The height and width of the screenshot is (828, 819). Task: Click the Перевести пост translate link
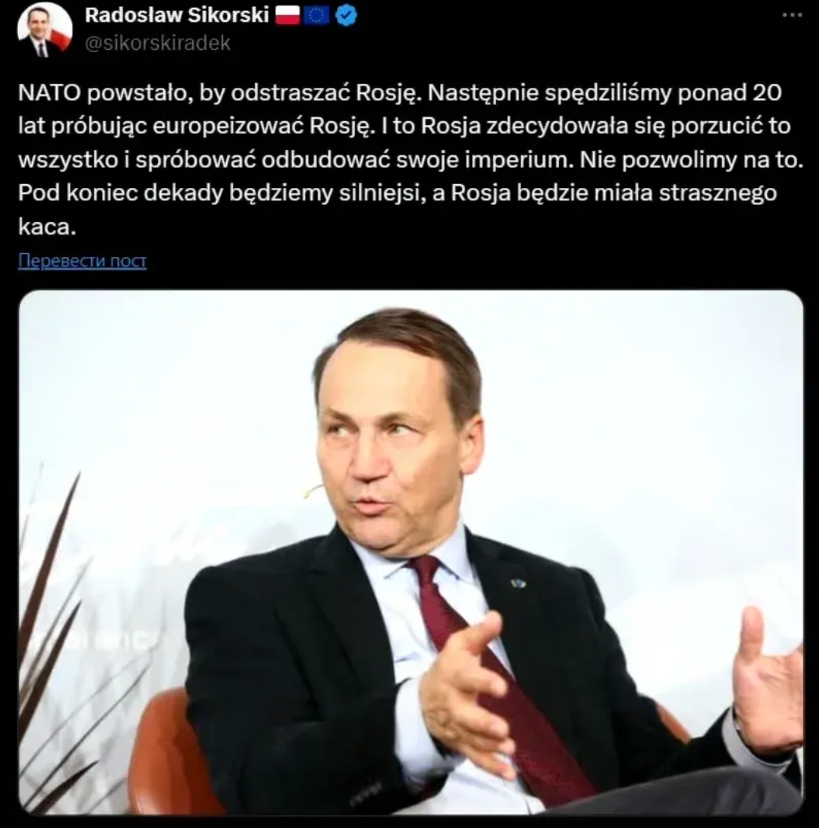click(x=82, y=260)
